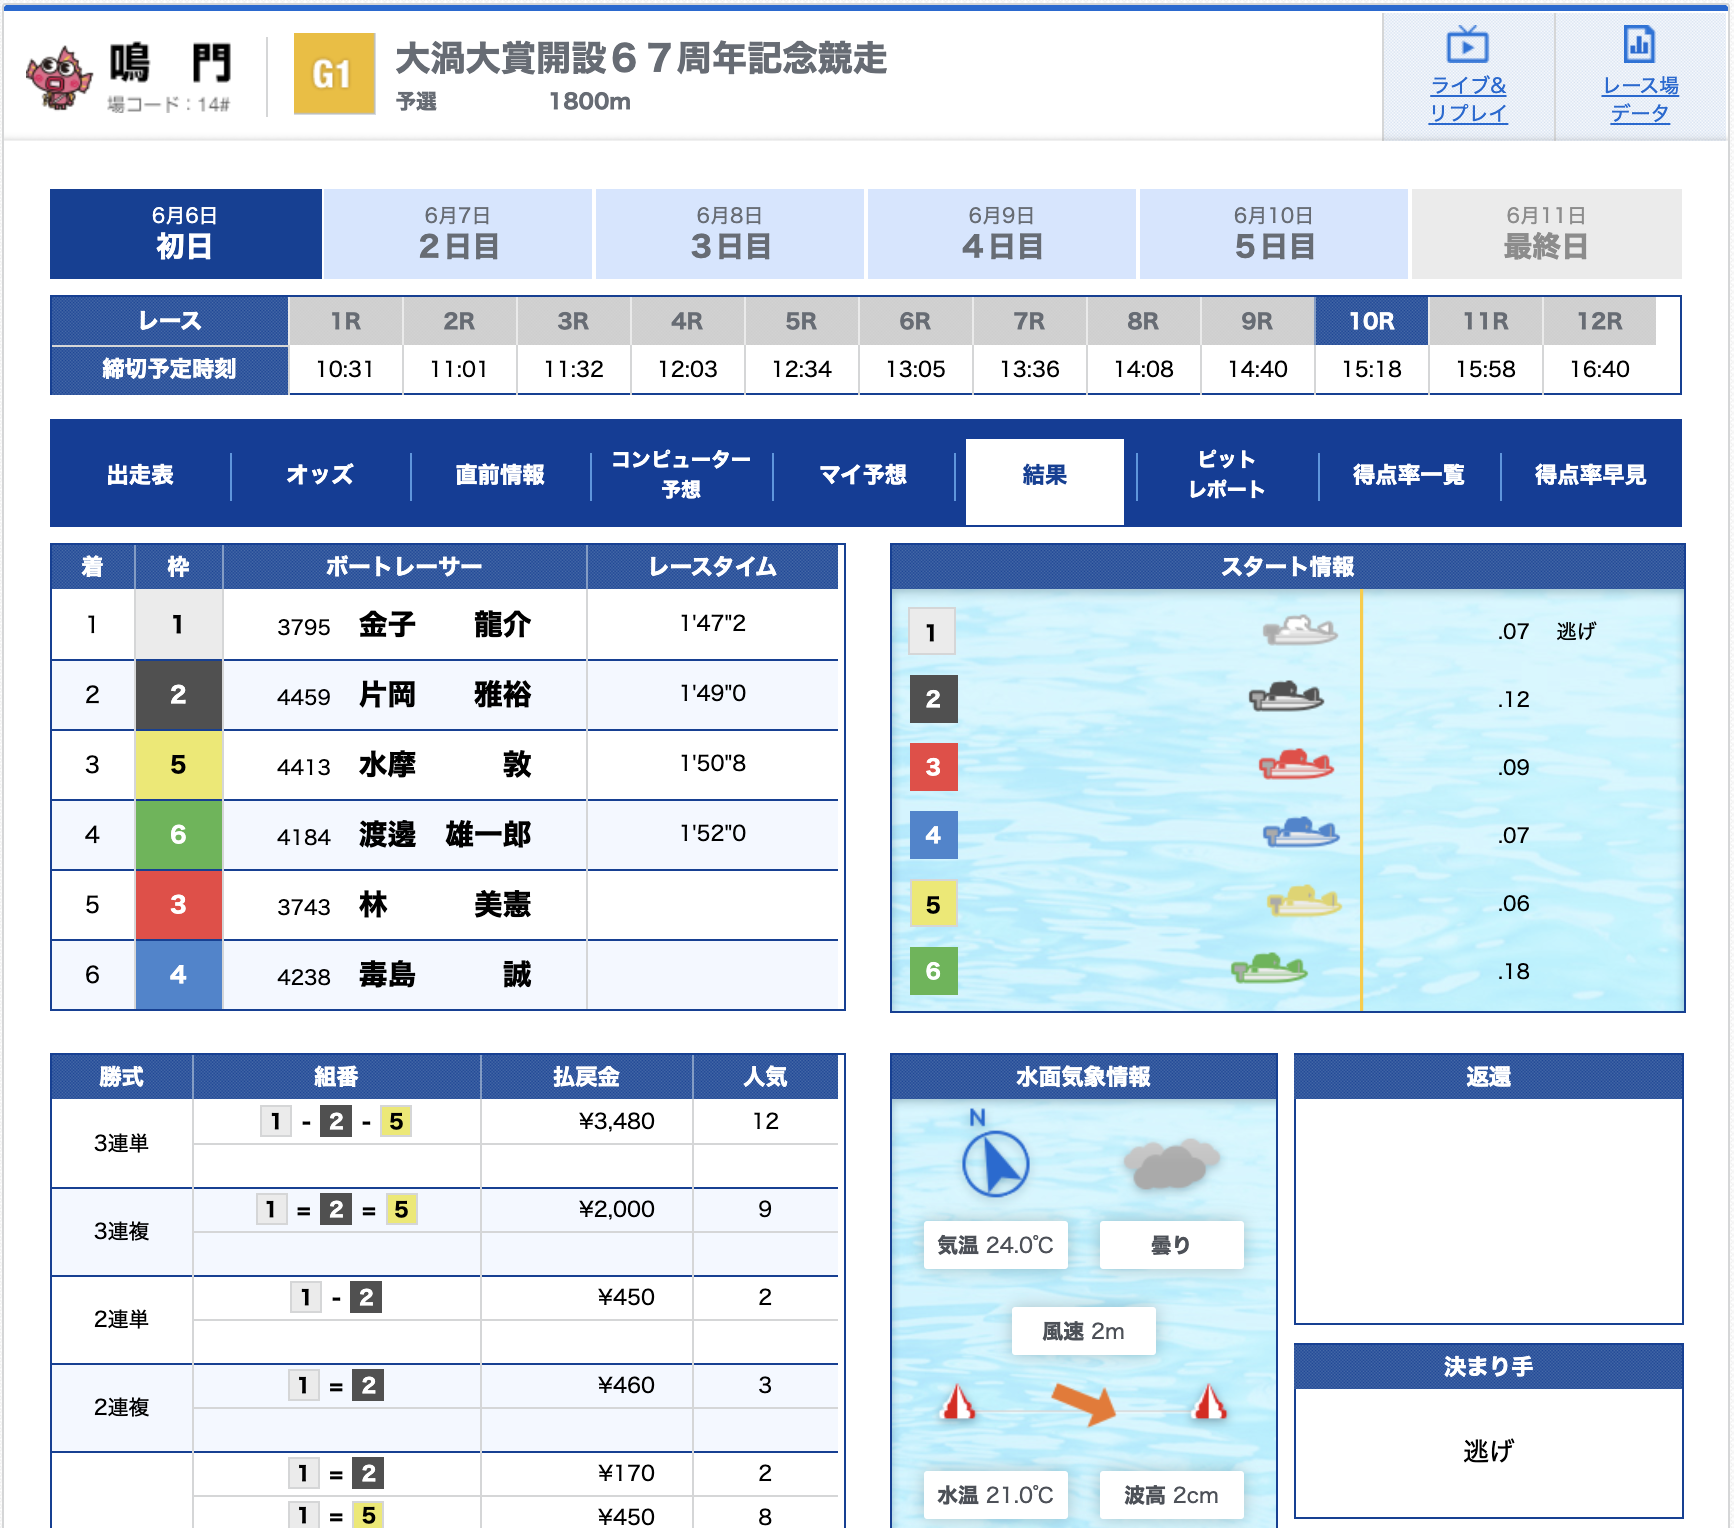Select the 6月7日 2日目 day tab
Viewport: 1734px width, 1528px height.
pos(458,234)
